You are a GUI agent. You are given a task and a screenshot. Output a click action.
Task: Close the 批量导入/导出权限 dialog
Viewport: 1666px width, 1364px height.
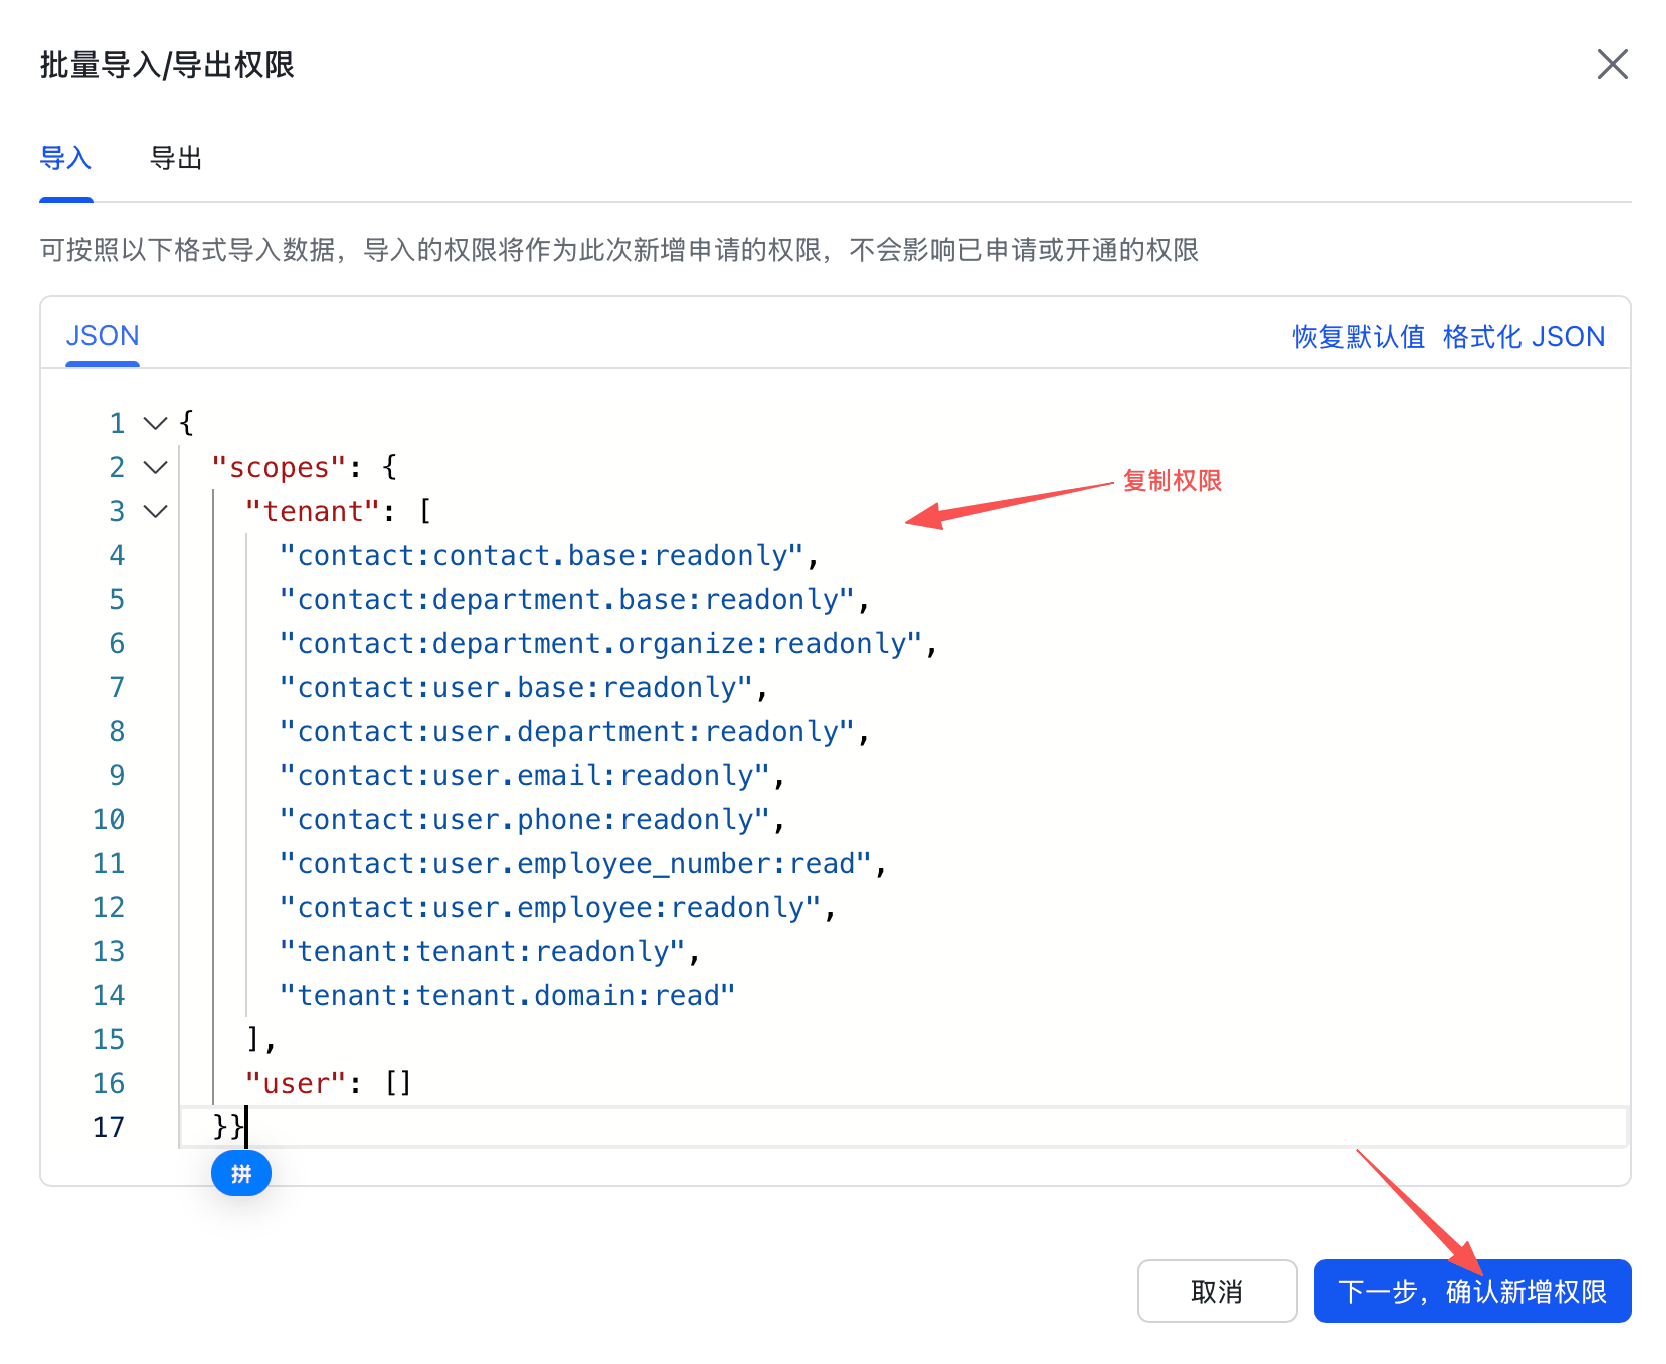[x=1612, y=64]
